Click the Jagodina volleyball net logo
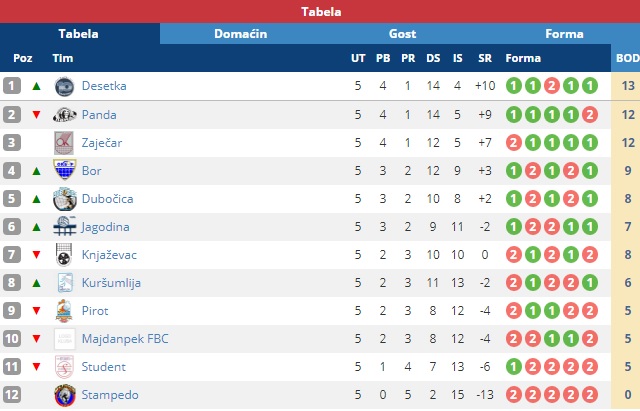This screenshot has width=640, height=411. (x=64, y=227)
